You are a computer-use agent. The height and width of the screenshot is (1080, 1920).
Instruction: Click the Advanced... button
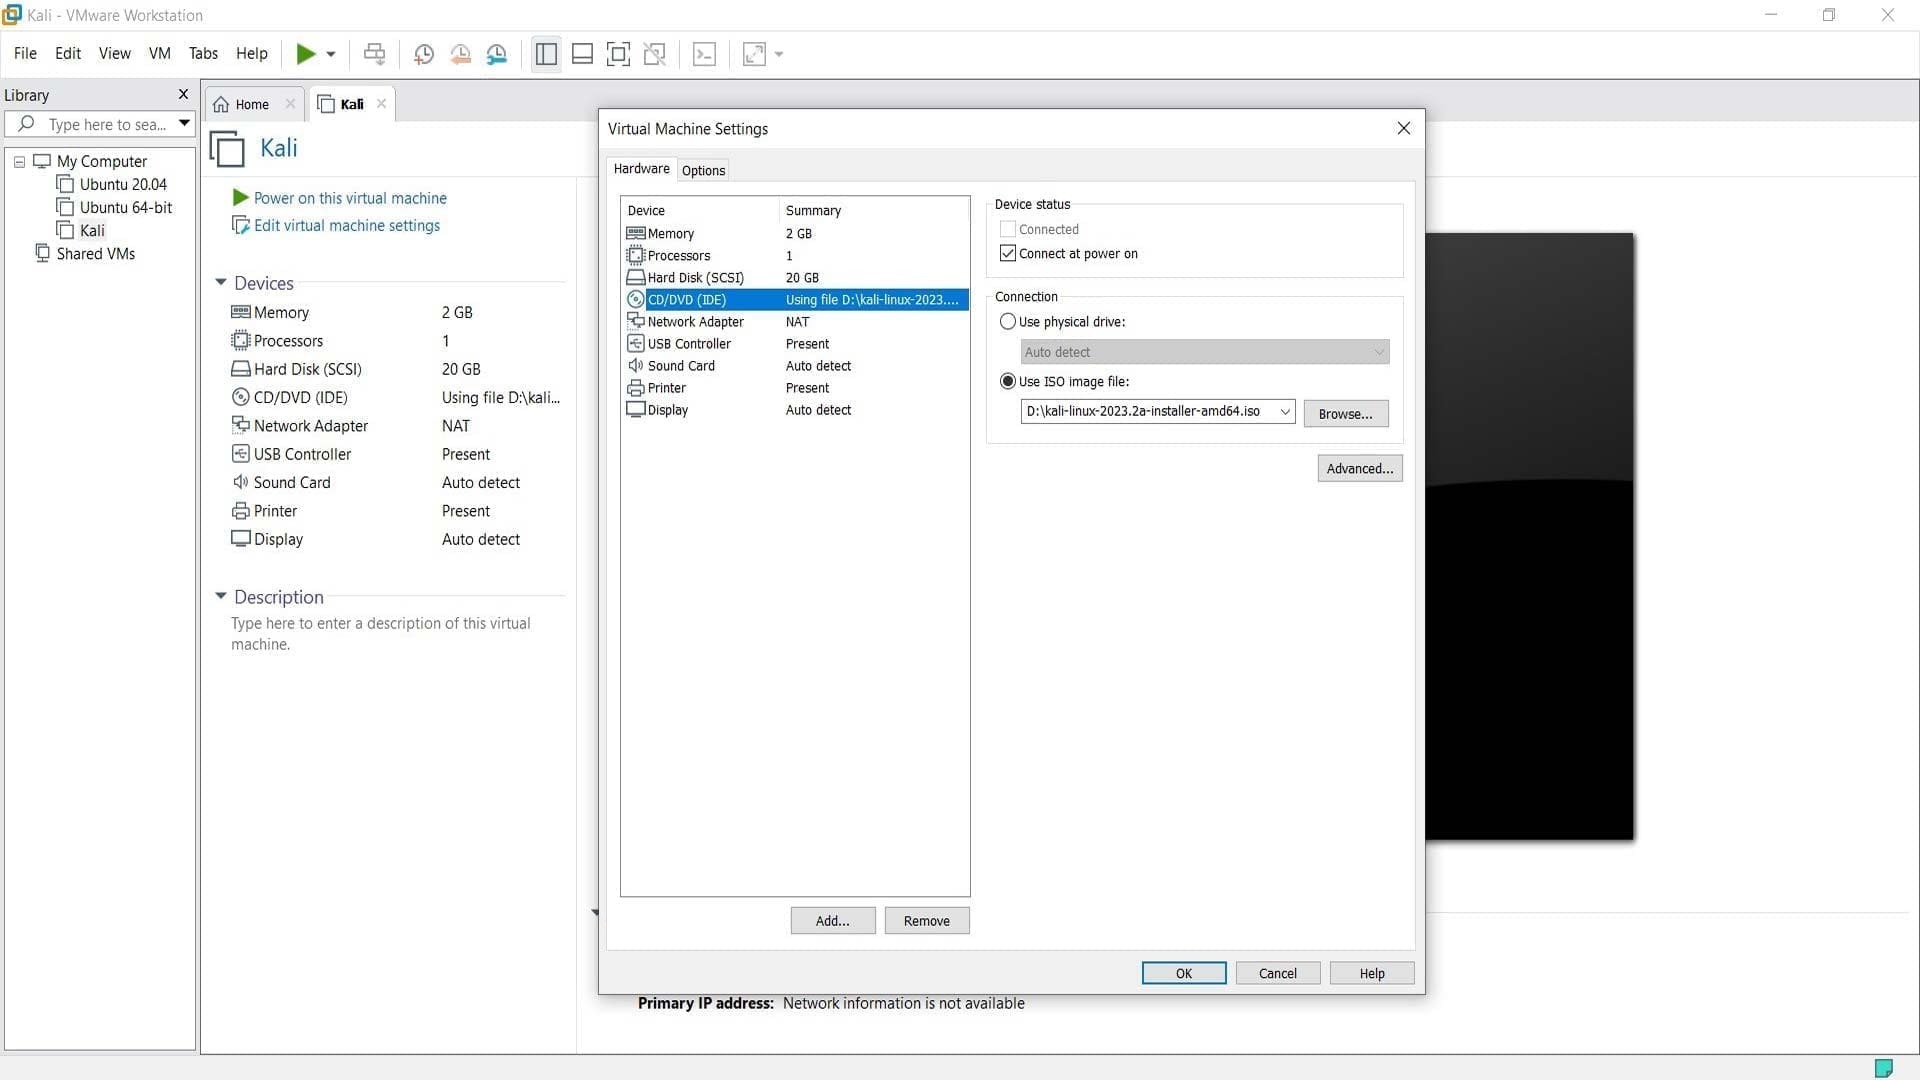point(1359,469)
